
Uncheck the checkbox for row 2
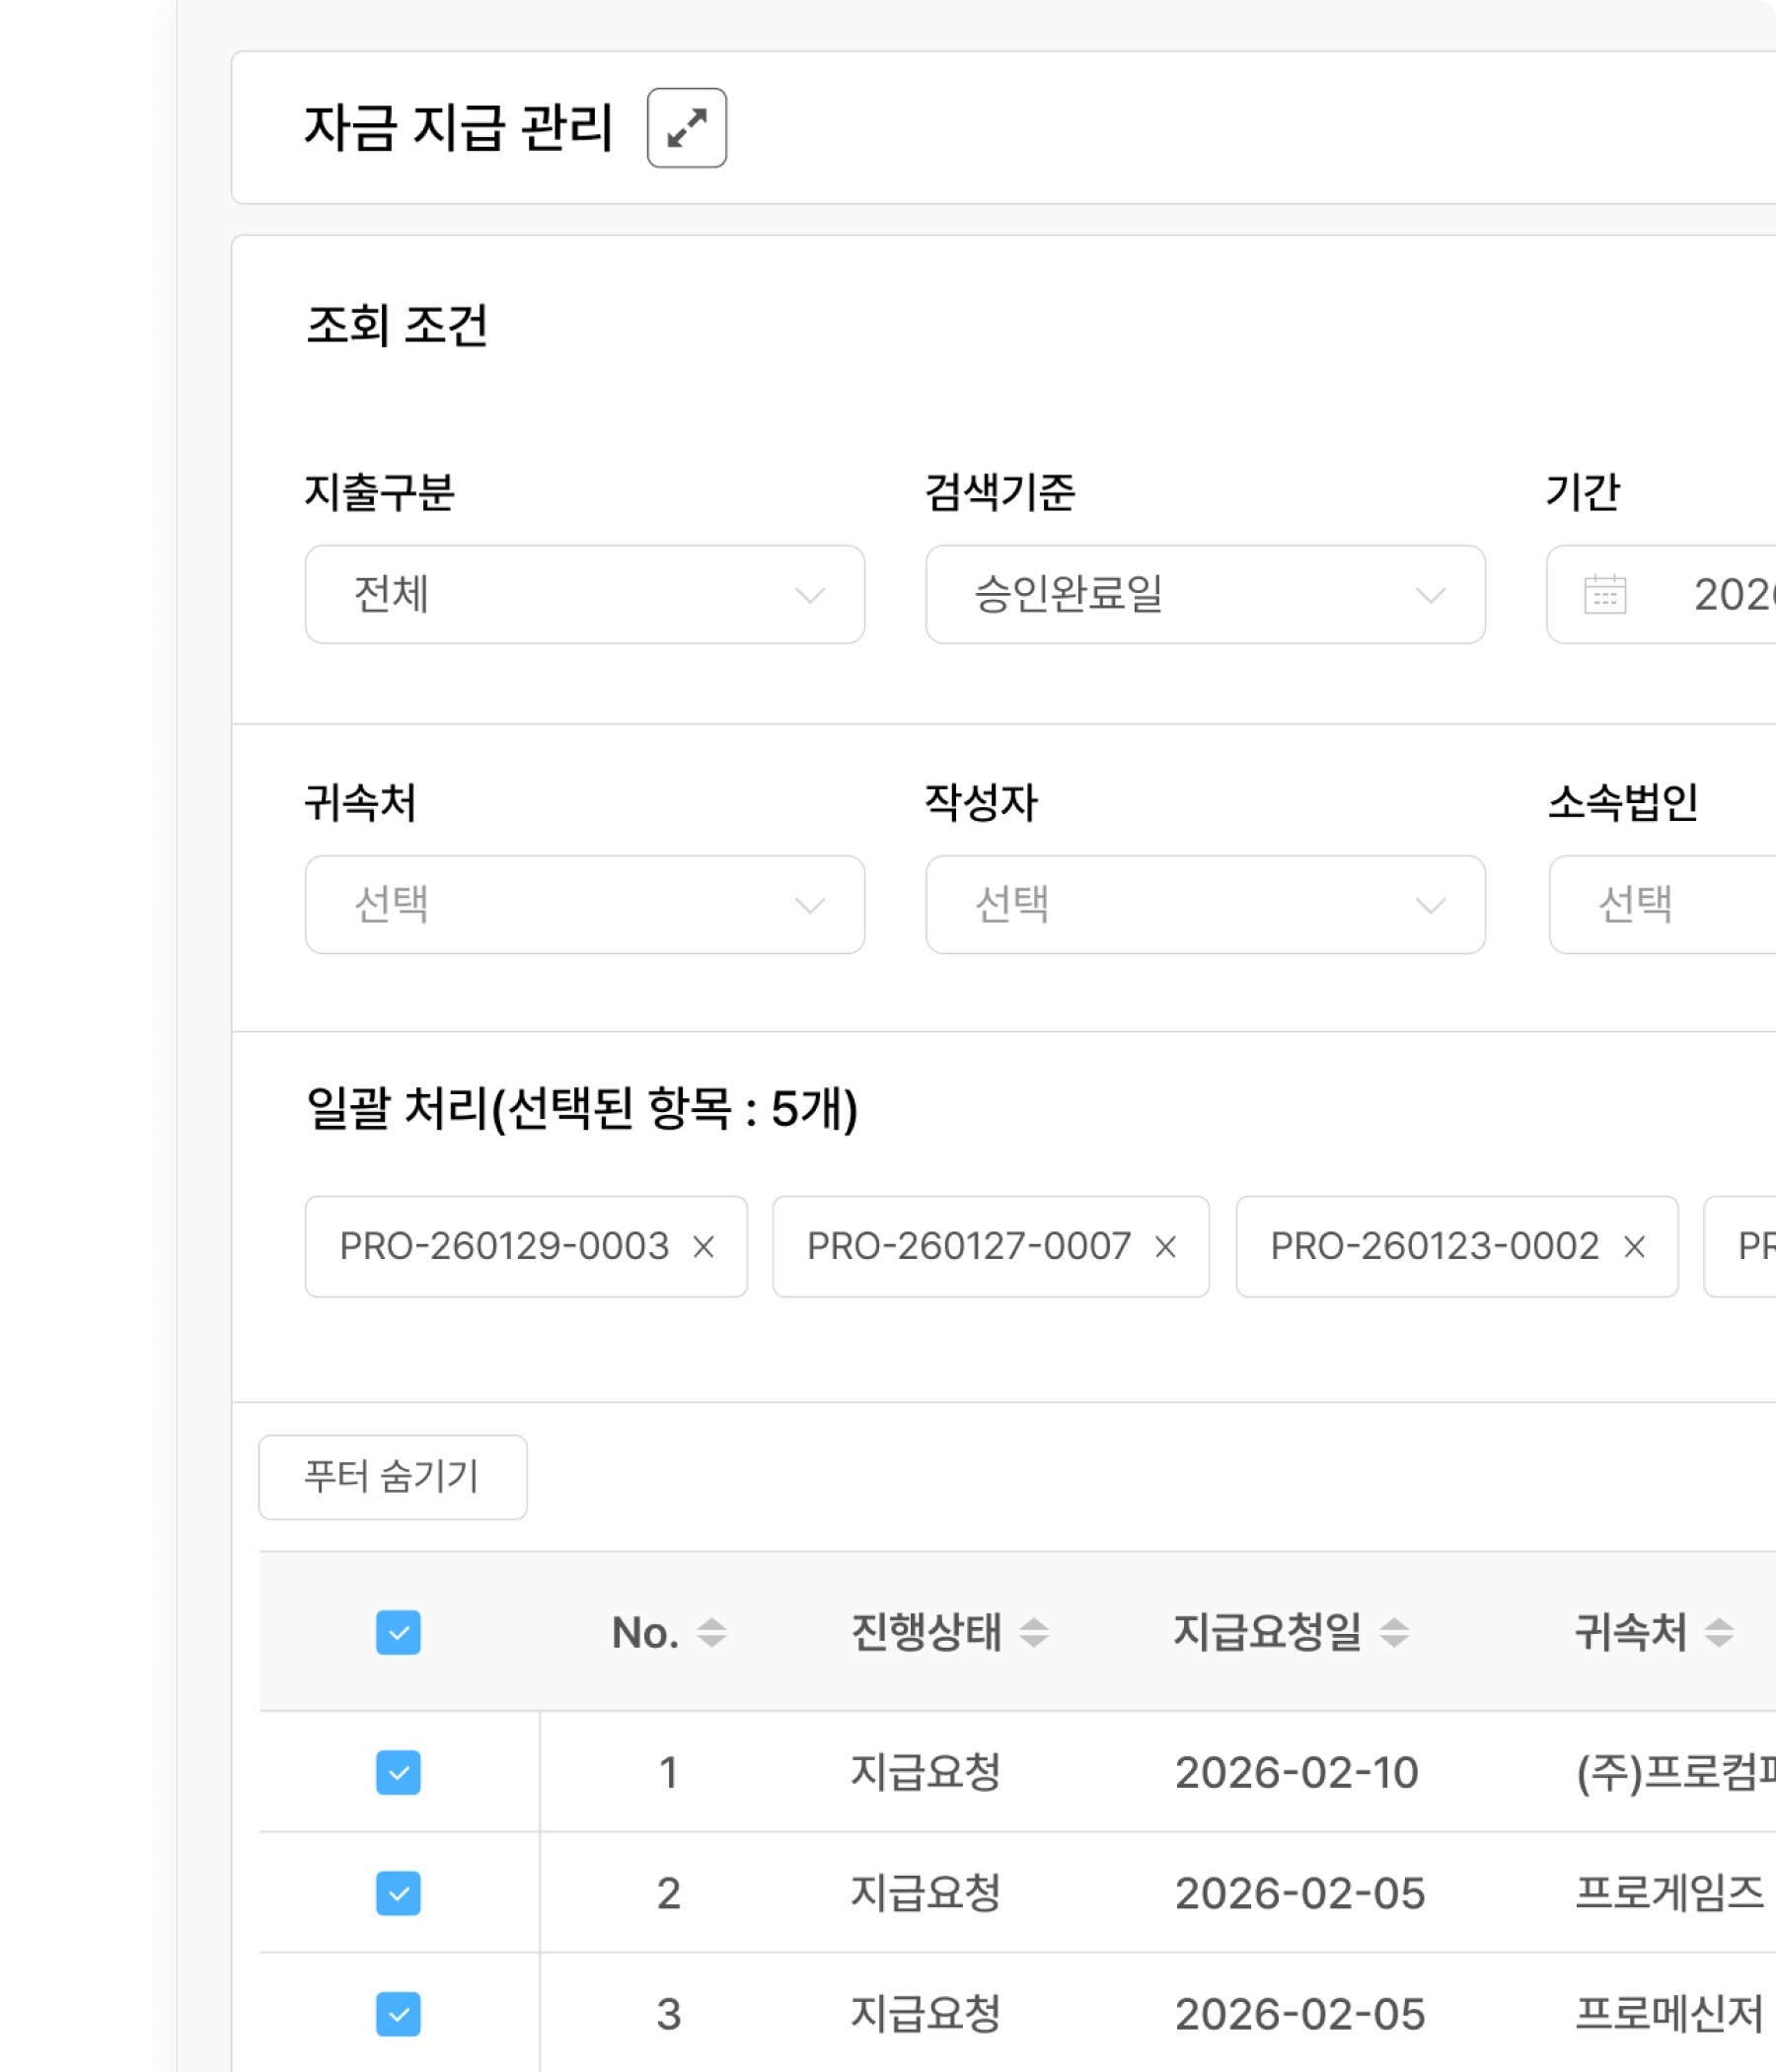coord(399,1893)
